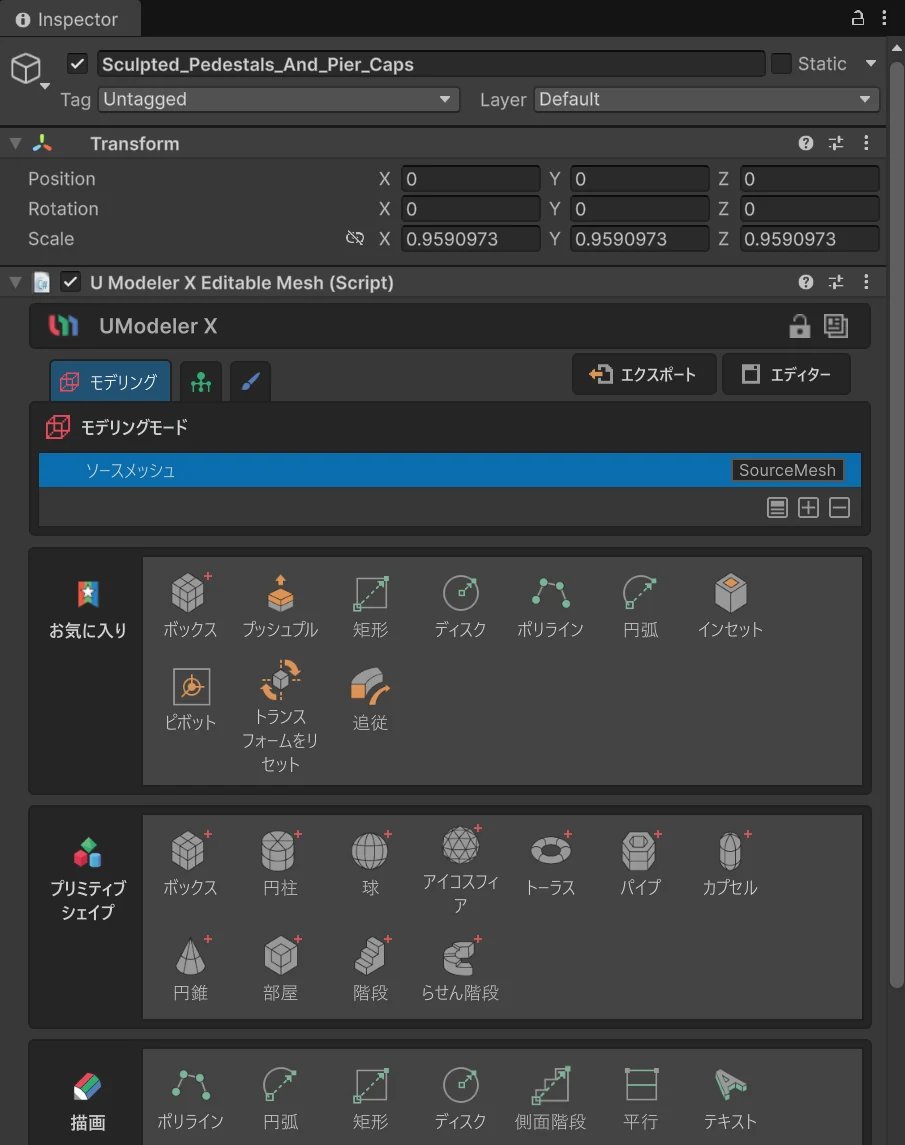Select the Disk (ディスク) tool in Favorites
The height and width of the screenshot is (1145, 905).
(x=460, y=606)
